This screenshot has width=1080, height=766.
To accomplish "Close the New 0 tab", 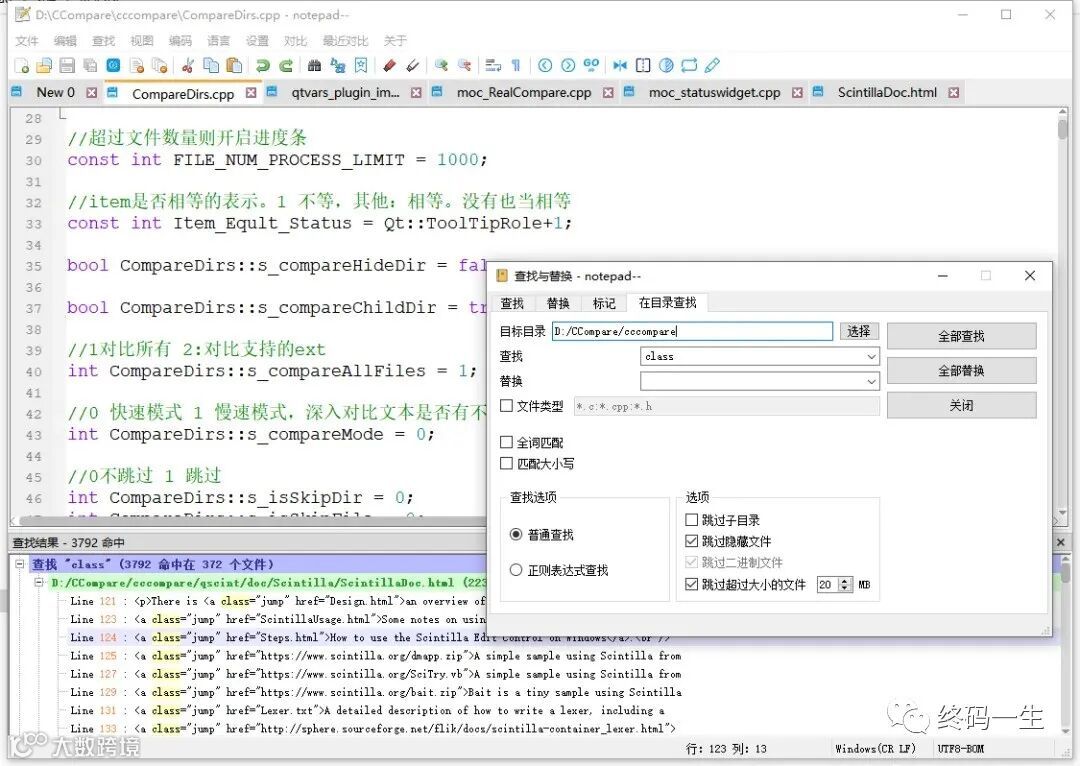I will (92, 92).
